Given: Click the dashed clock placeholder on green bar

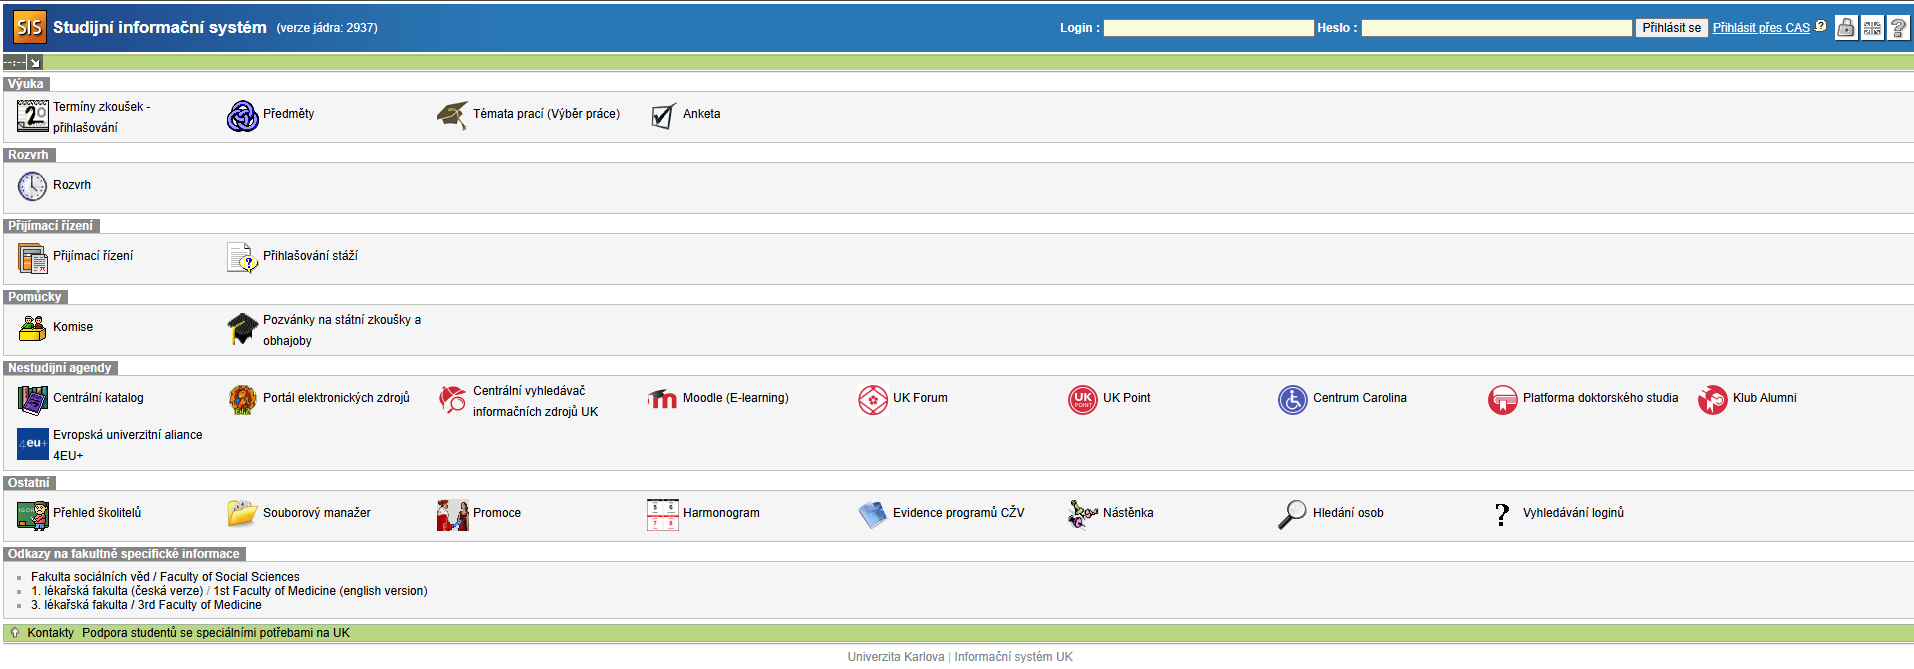Looking at the screenshot, I should tap(14, 63).
